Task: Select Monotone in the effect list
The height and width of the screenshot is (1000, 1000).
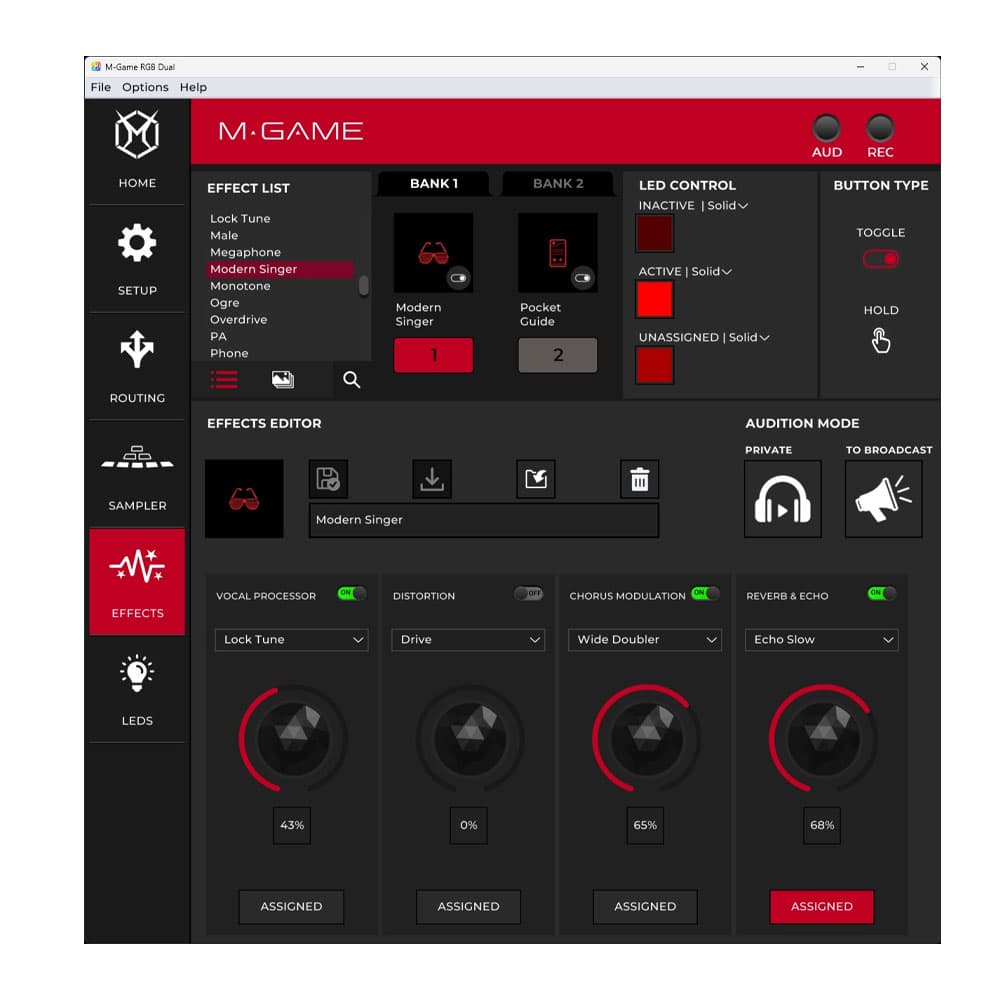Action: (240, 286)
